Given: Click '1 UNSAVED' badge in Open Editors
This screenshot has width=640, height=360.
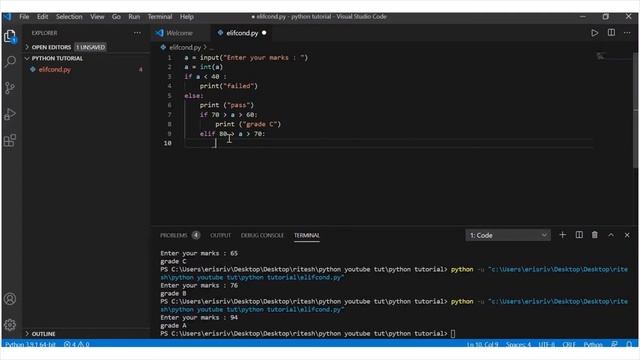Looking at the screenshot, I should click(90, 47).
